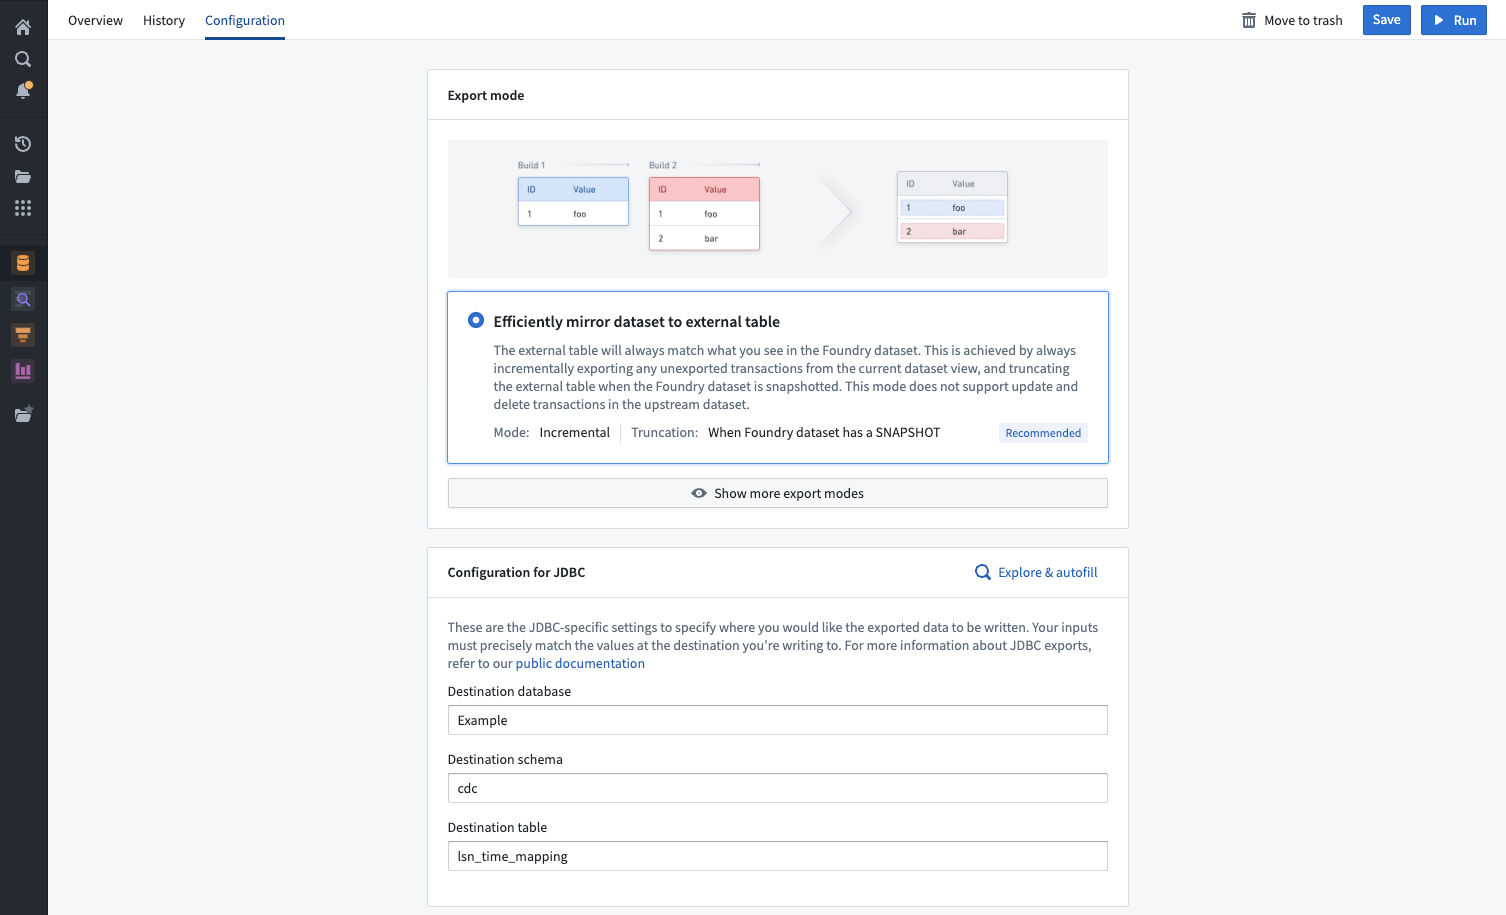Click the eye icon on Show more export modes
Image resolution: width=1506 pixels, height=915 pixels.
pyautogui.click(x=699, y=493)
